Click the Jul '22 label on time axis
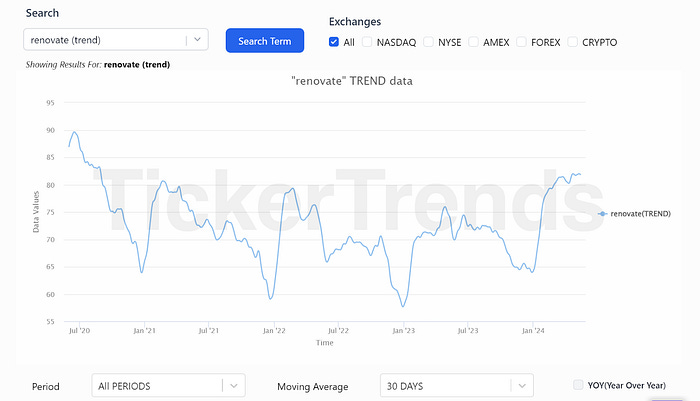Screen dimensions: 700x401 [x=338, y=331]
